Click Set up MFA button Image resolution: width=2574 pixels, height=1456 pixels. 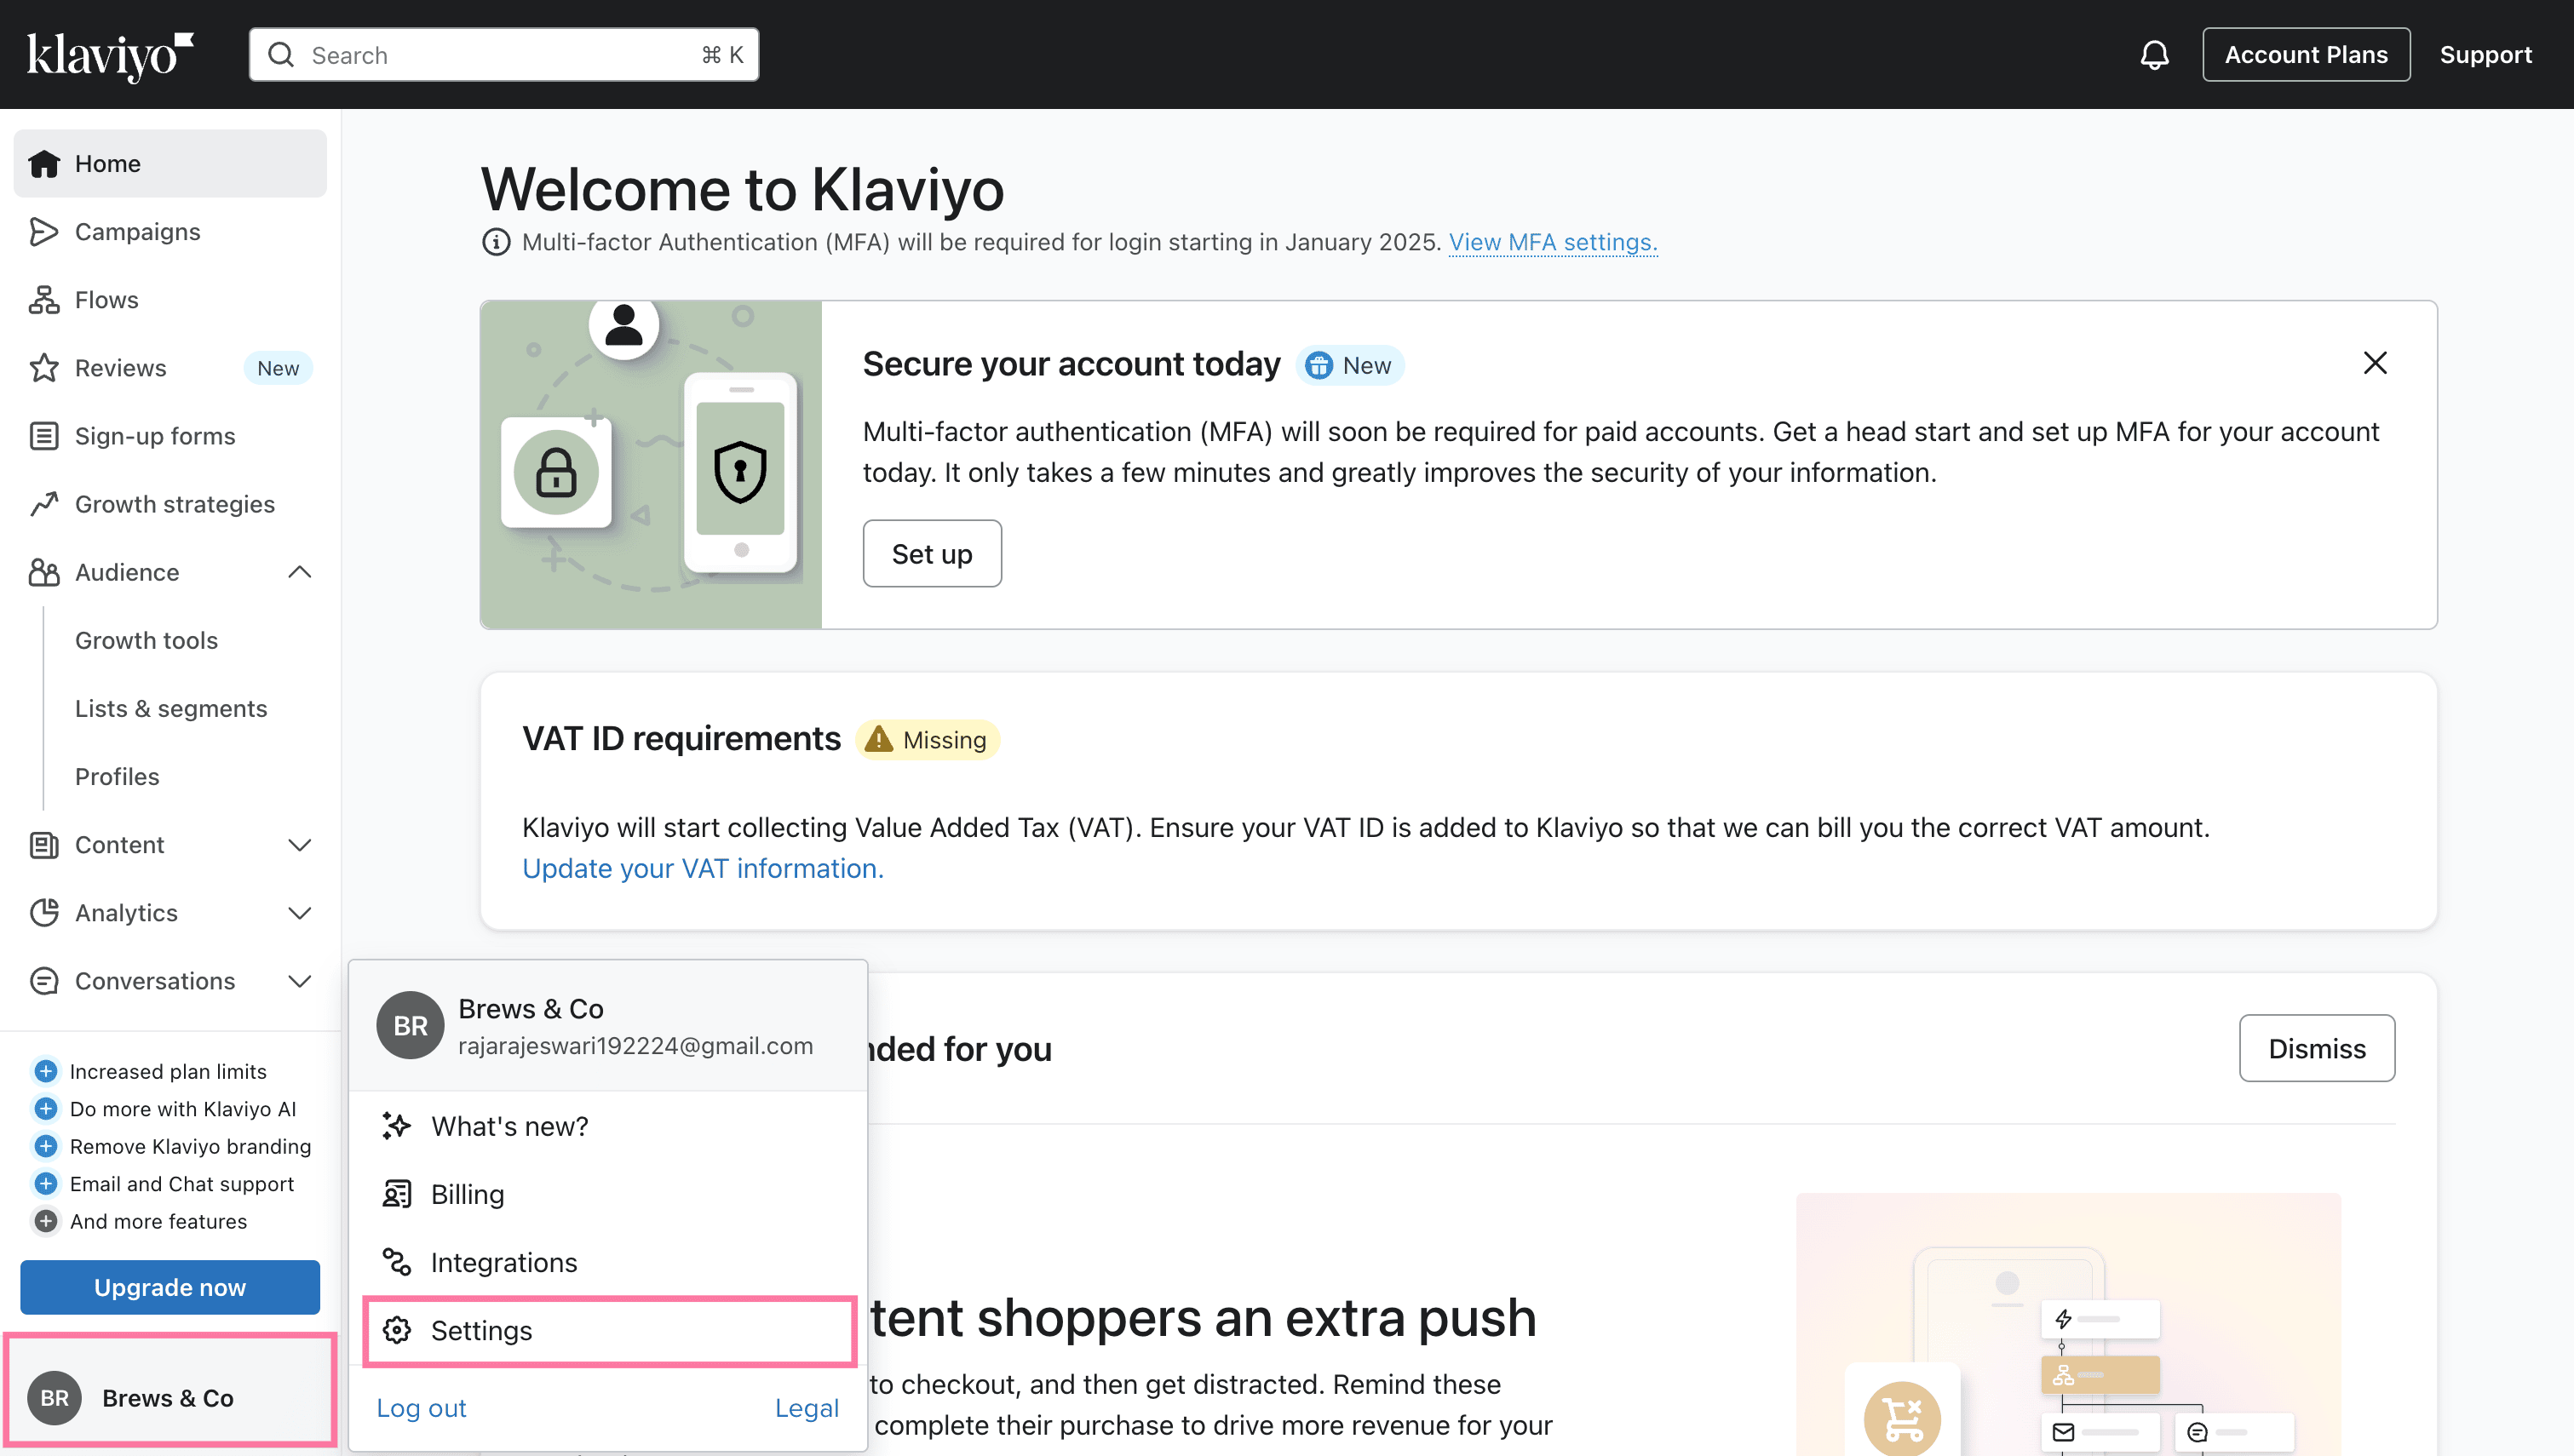(932, 553)
